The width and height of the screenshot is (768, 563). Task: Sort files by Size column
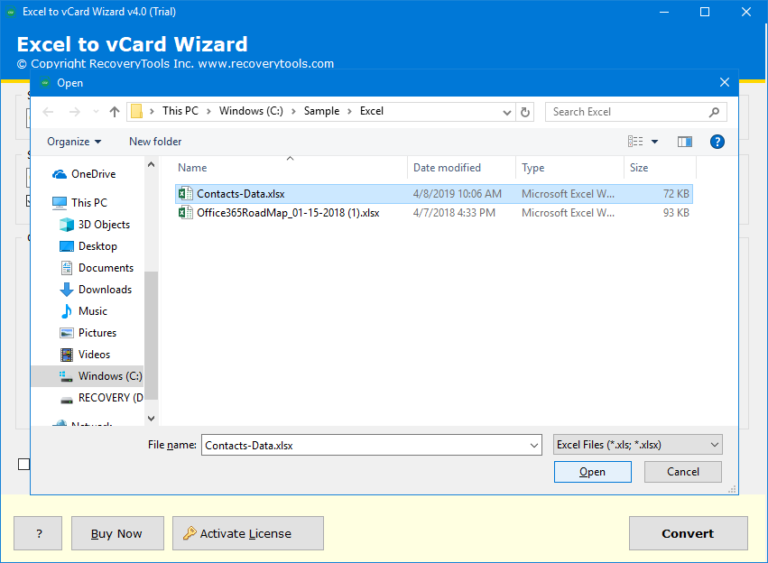coord(660,168)
